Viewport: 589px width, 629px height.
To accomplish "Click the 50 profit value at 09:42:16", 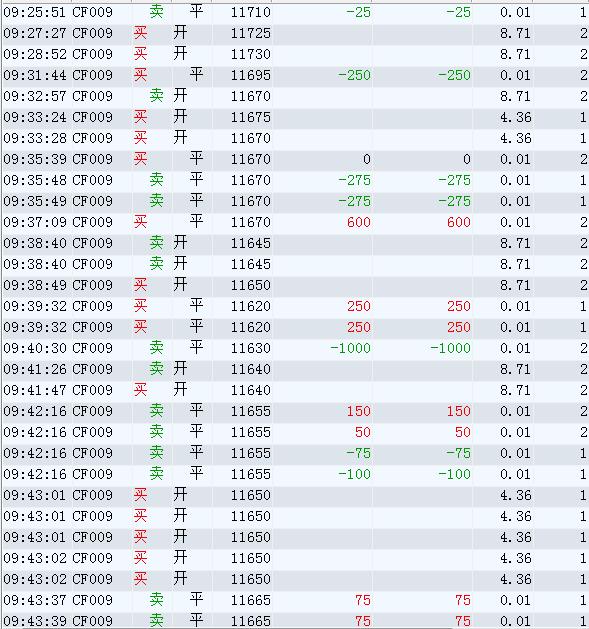I will (362, 432).
